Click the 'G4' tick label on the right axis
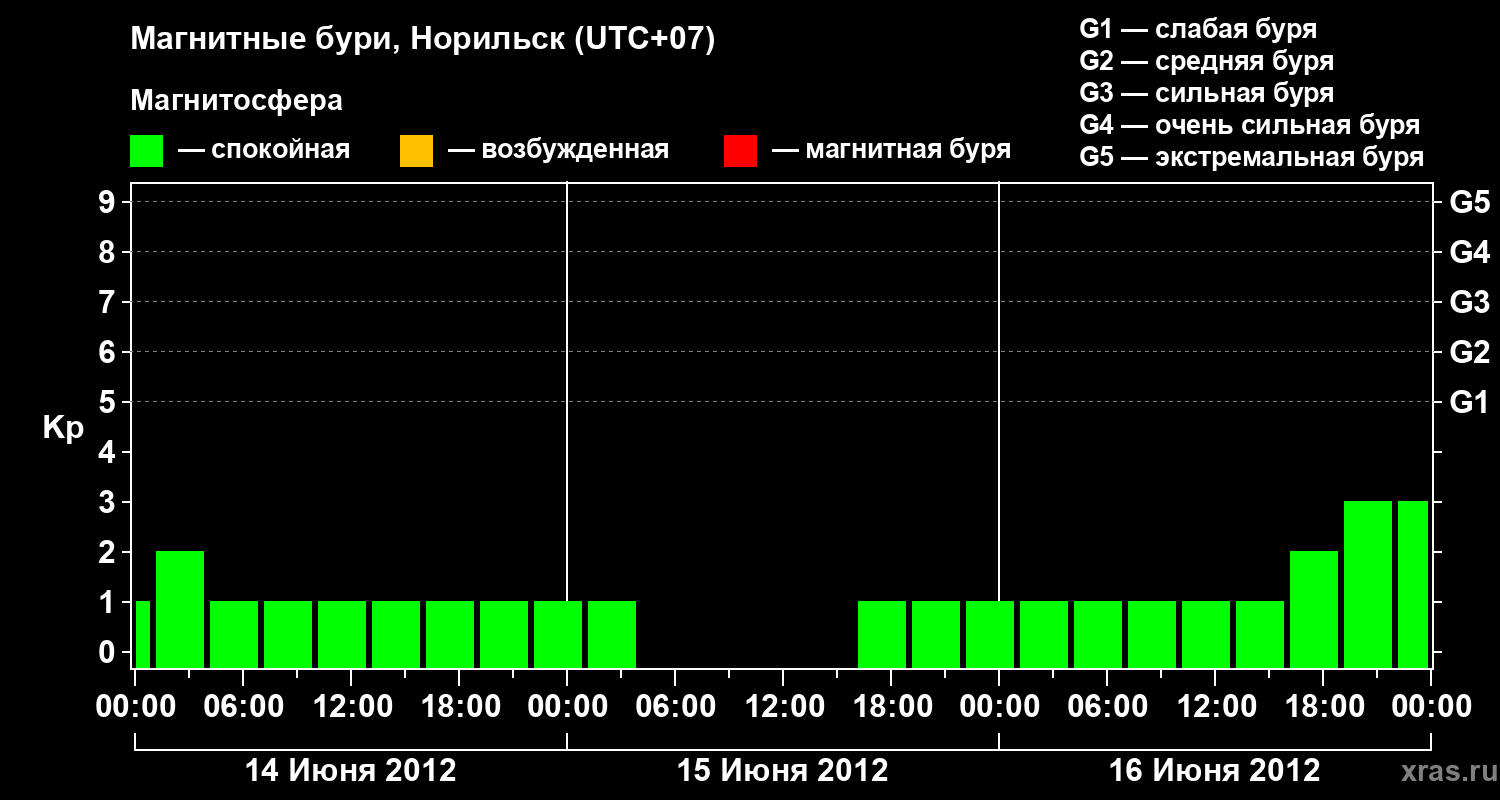Image resolution: width=1500 pixels, height=800 pixels. tap(1469, 253)
